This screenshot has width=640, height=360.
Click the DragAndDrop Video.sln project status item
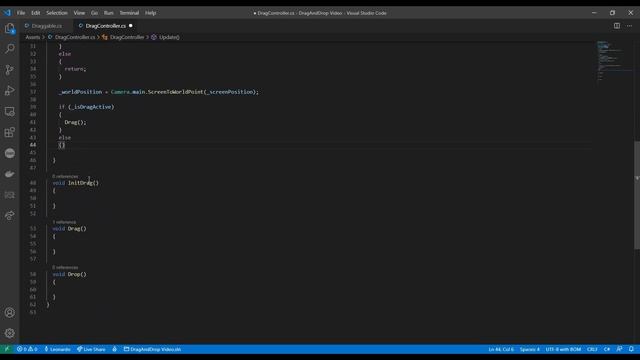[152, 349]
